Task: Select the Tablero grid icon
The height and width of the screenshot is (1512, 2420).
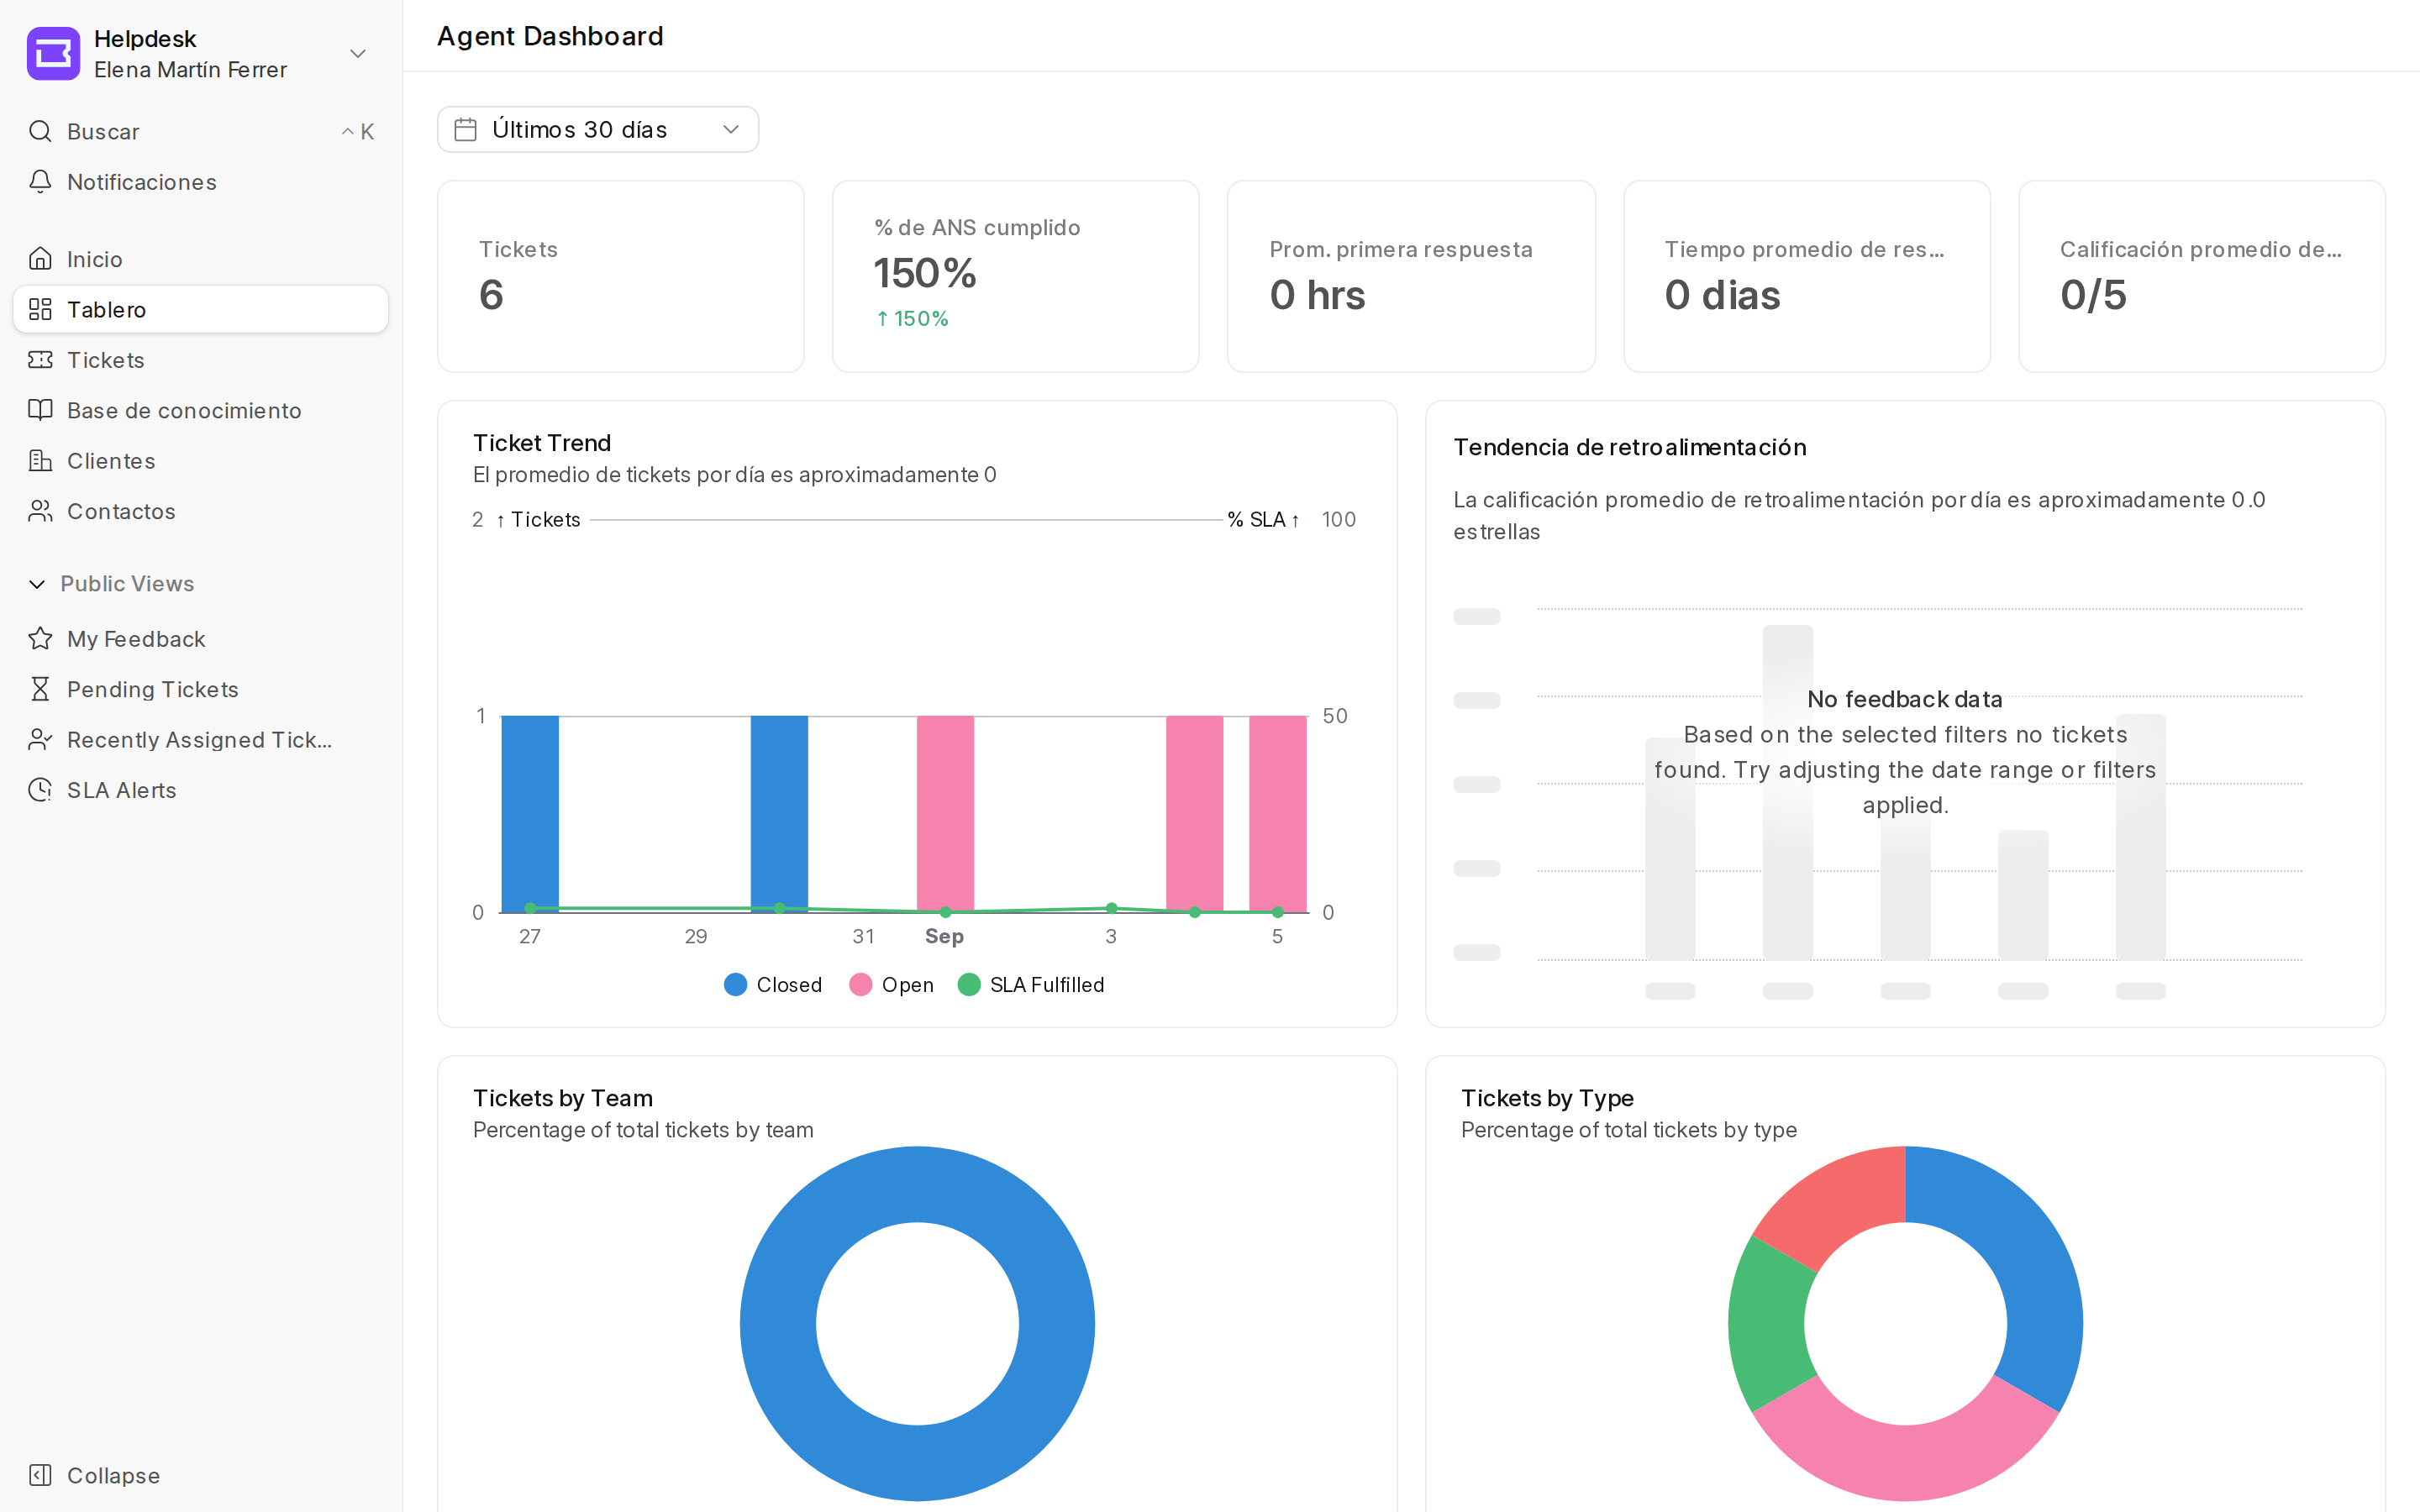Action: pyautogui.click(x=40, y=309)
